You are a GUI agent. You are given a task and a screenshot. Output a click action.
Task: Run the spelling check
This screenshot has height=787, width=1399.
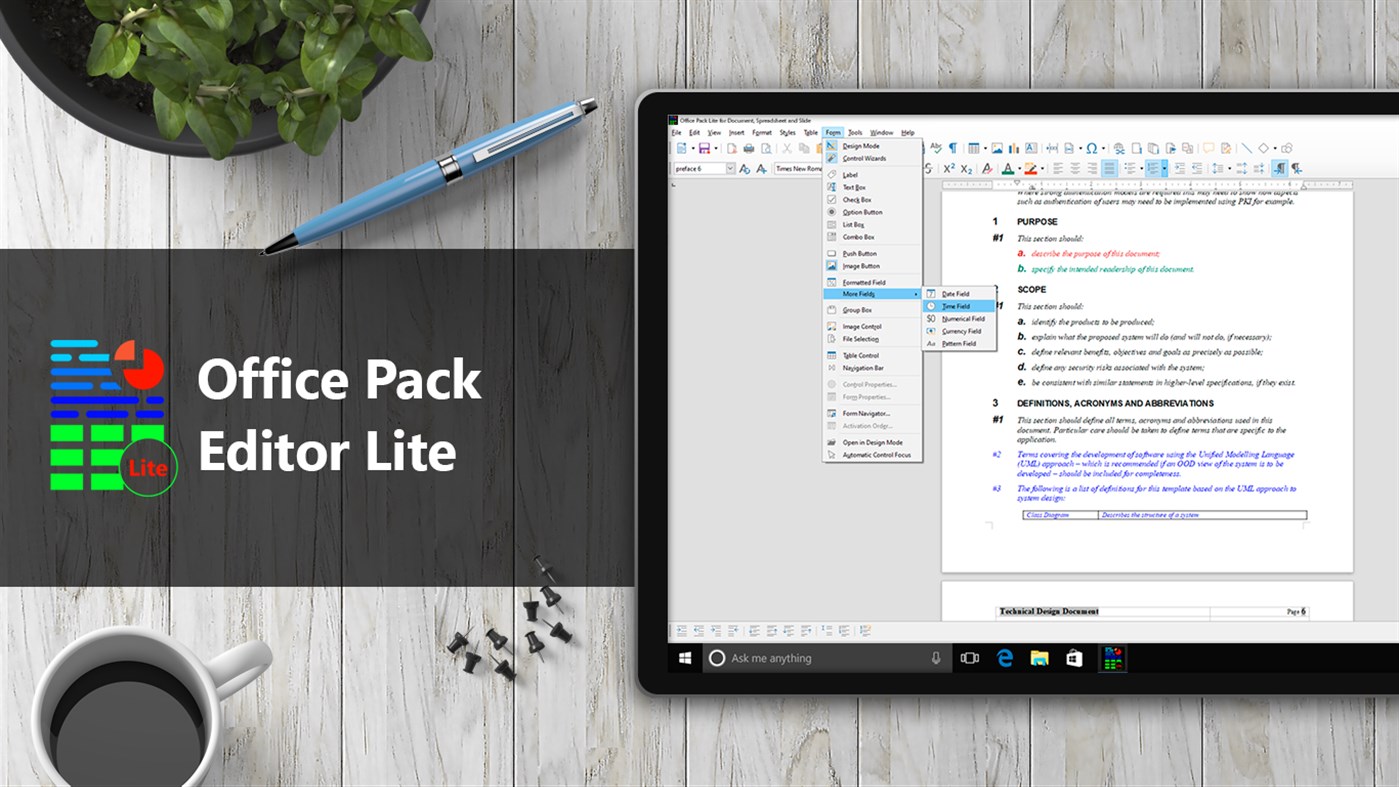tap(934, 149)
